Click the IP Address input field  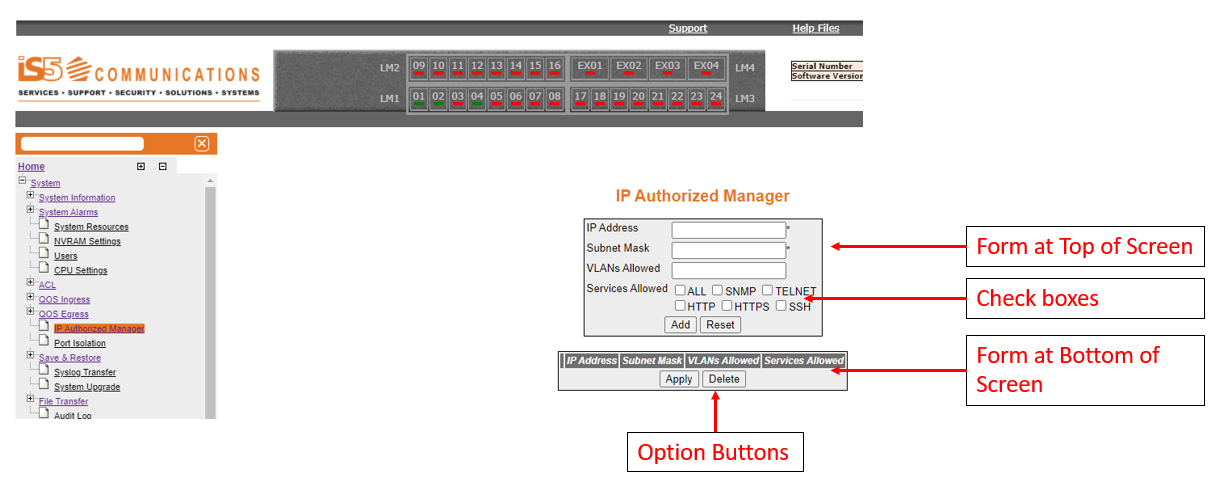728,230
